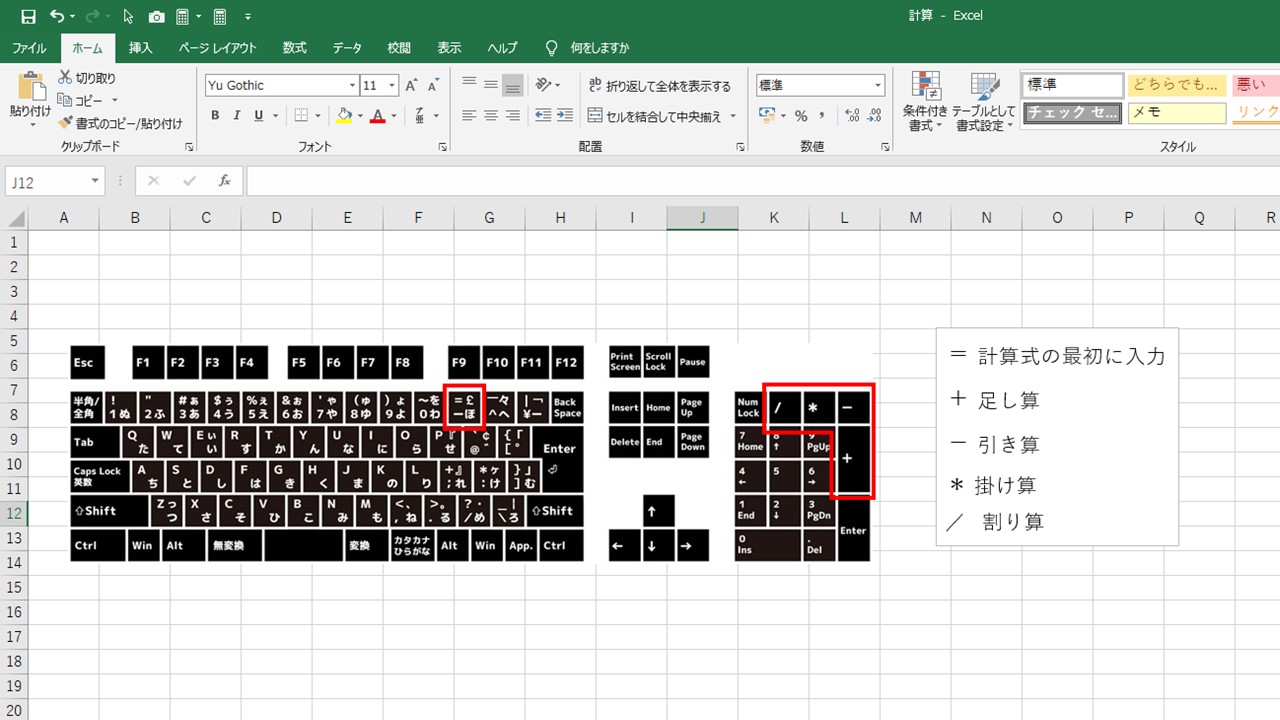Click the Select All corner triangle
The image size is (1280, 720).
(15, 218)
